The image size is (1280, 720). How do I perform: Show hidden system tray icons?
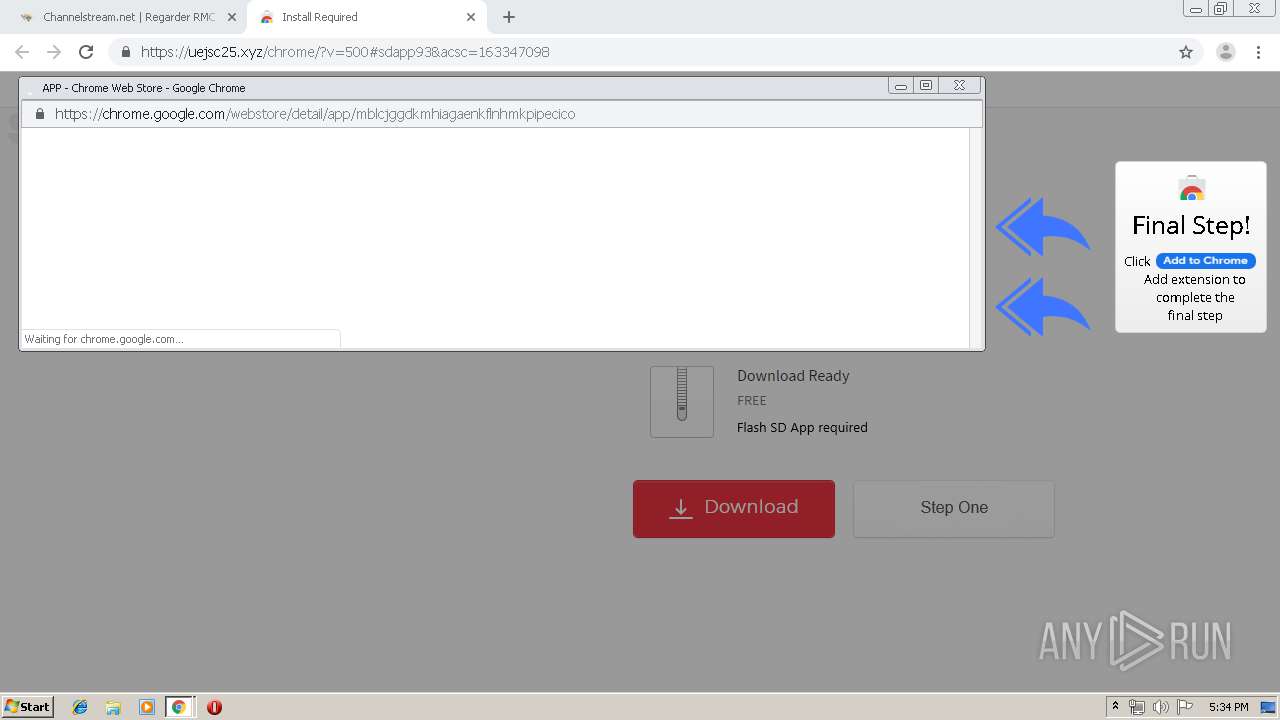pyautogui.click(x=1115, y=706)
